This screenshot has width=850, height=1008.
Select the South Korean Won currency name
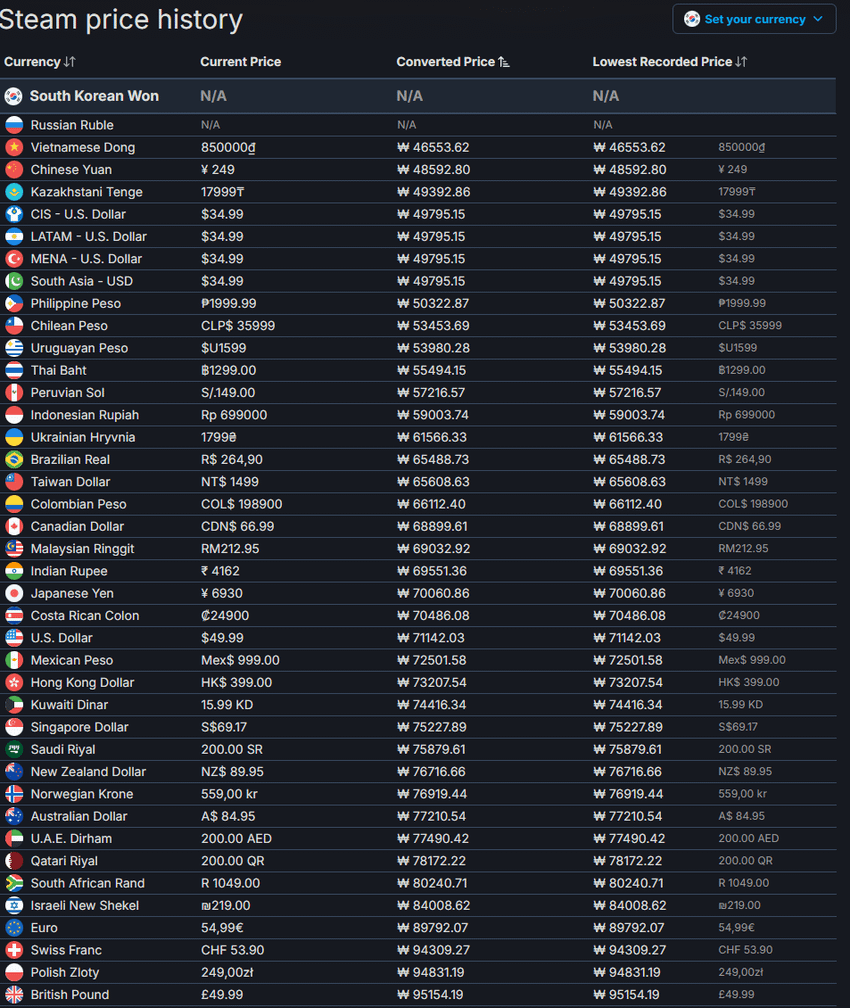click(94, 96)
